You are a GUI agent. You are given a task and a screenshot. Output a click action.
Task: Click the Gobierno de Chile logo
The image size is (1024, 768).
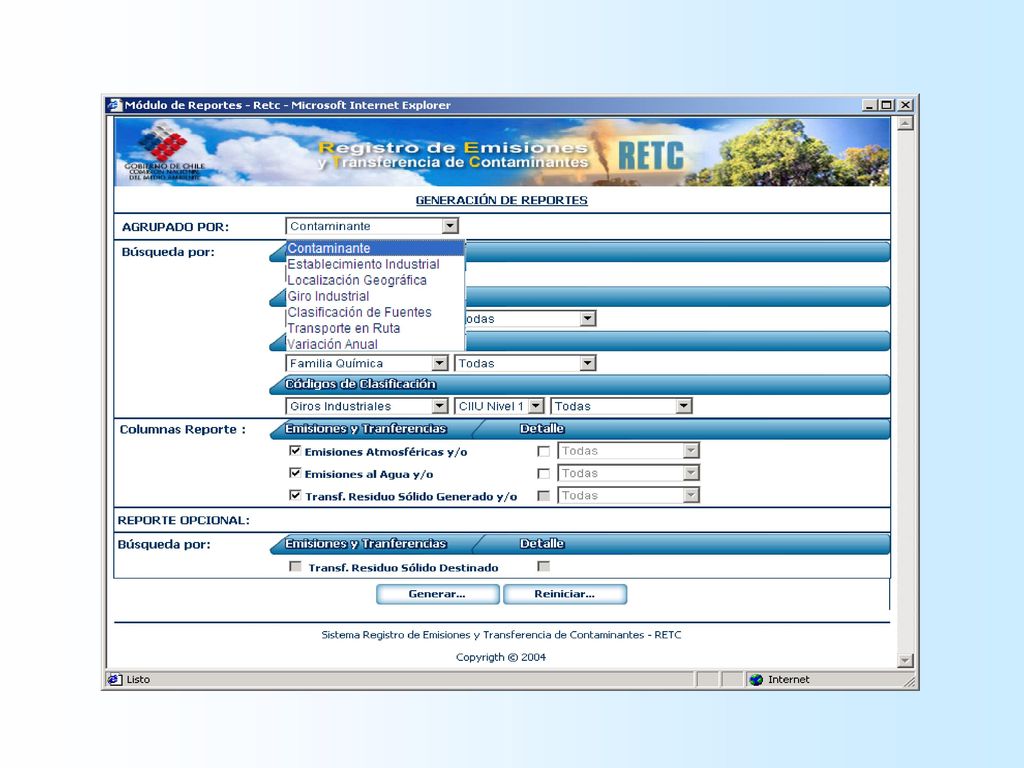[x=165, y=152]
